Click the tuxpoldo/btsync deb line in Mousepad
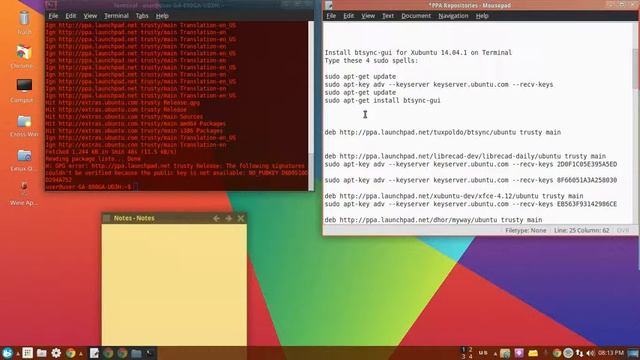Viewport: 640px width, 360px height. click(442, 132)
